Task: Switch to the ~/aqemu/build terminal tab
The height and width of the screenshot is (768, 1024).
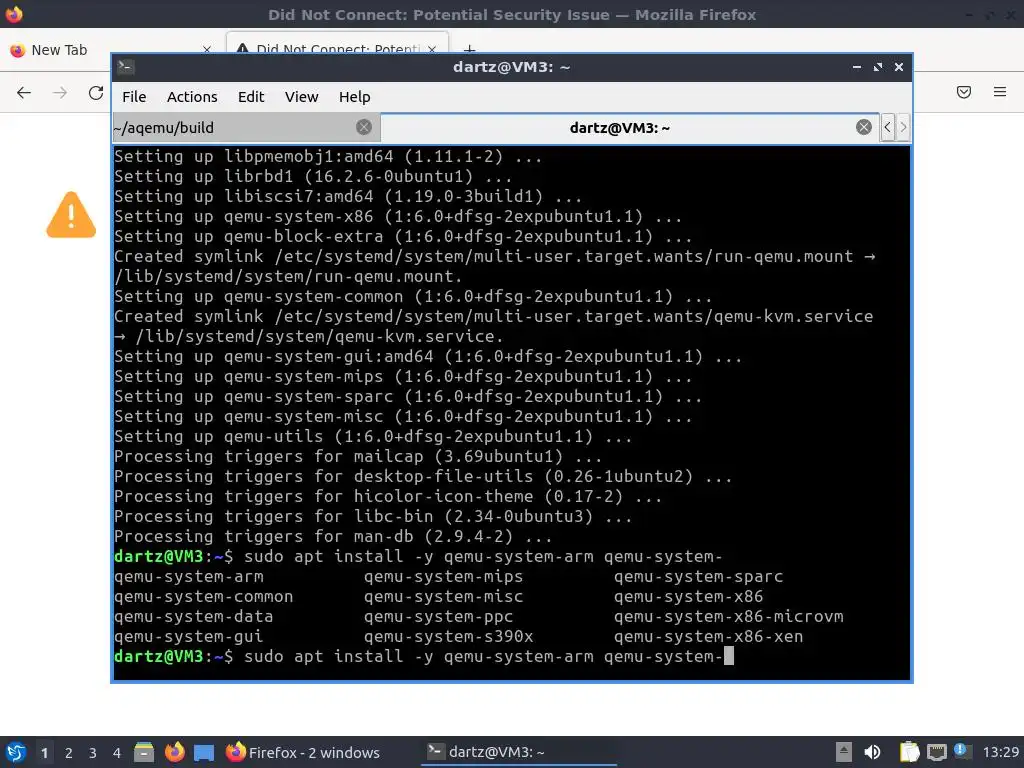Action: click(x=246, y=127)
